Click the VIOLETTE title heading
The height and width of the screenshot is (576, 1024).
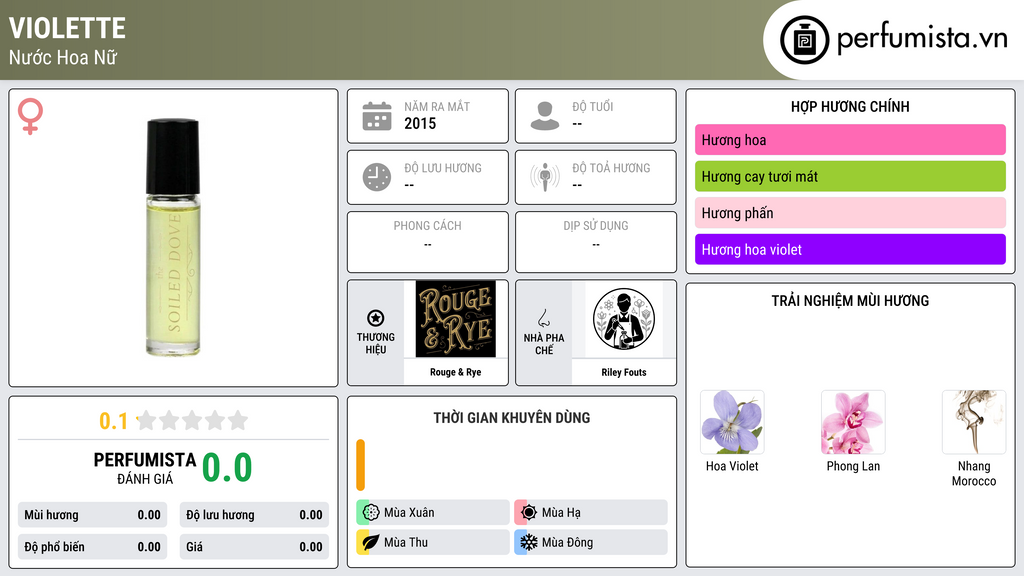[x=67, y=28]
